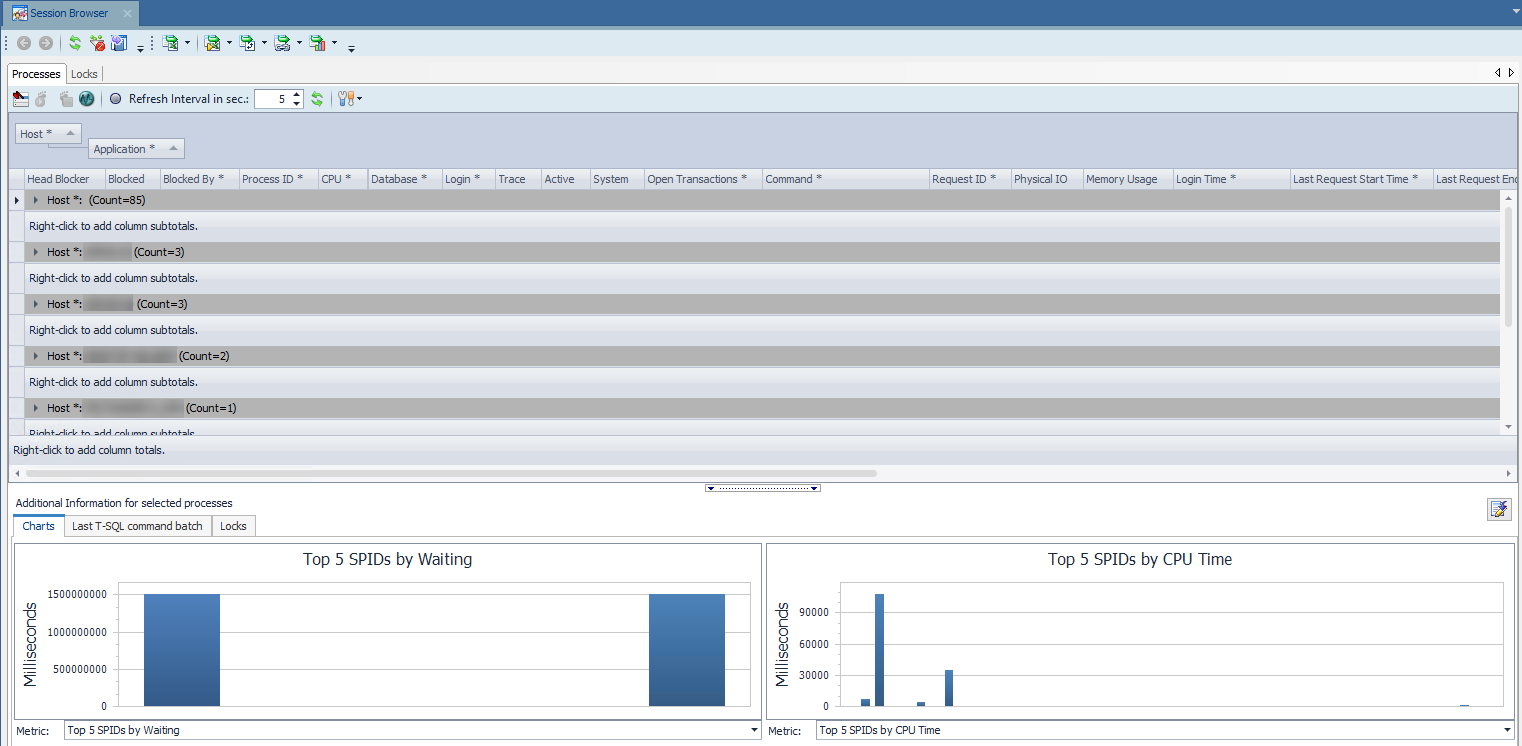Click the grid icon with the bar chart overlay
The height and width of the screenshot is (746, 1522).
[318, 43]
